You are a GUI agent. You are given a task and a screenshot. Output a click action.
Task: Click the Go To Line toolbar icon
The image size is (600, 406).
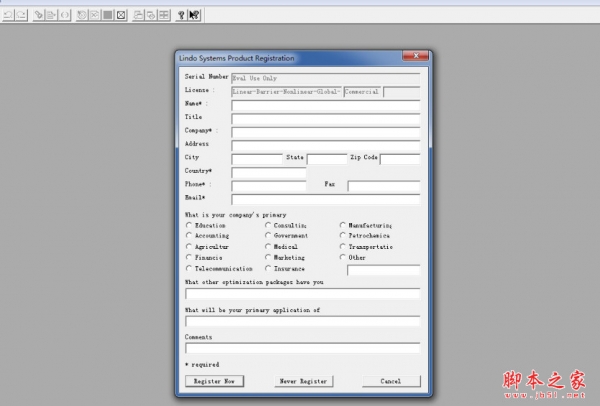tap(51, 15)
